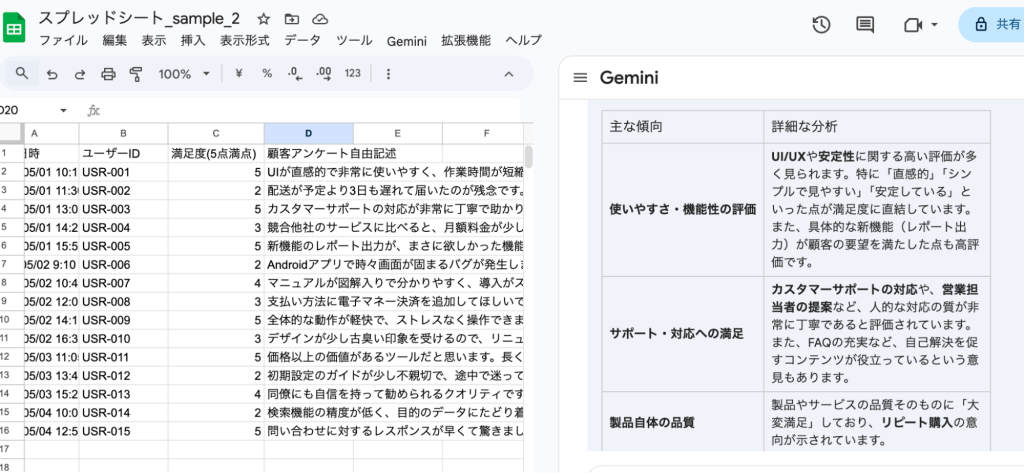
Task: Click the Gemini panel title
Action: tap(629, 78)
